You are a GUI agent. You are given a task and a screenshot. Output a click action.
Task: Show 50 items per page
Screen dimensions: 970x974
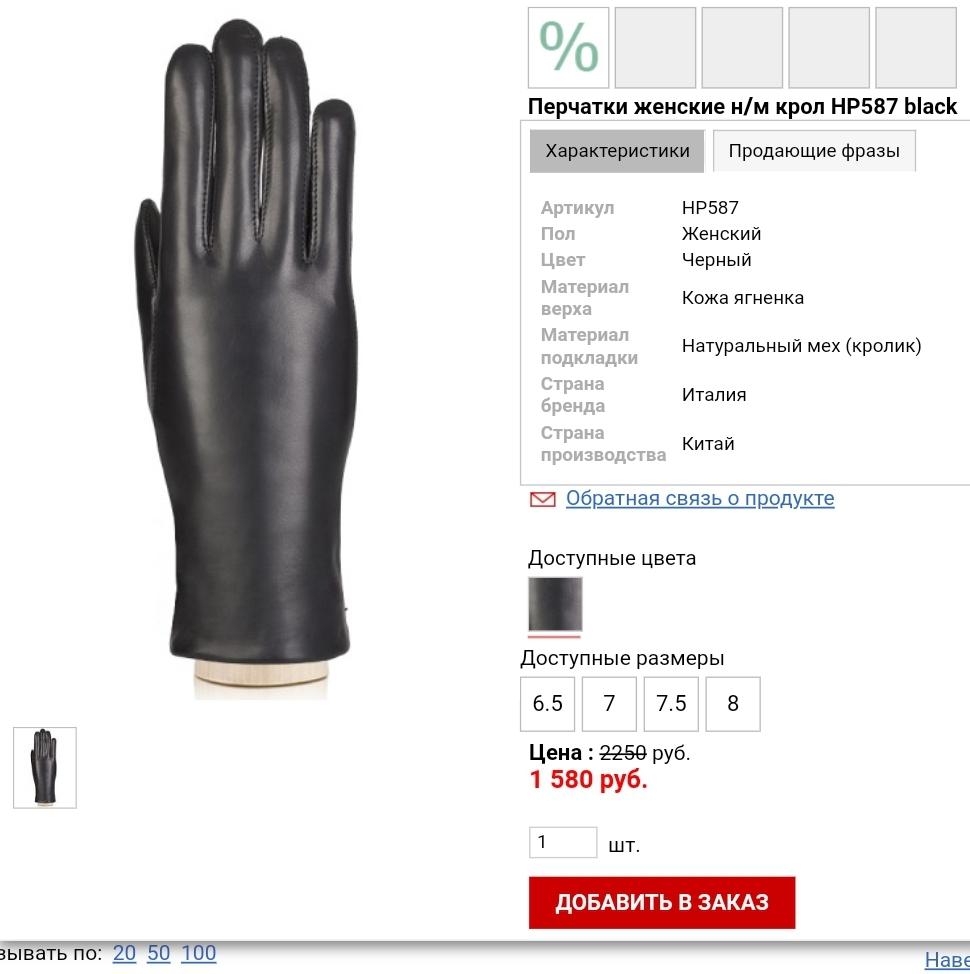158,953
